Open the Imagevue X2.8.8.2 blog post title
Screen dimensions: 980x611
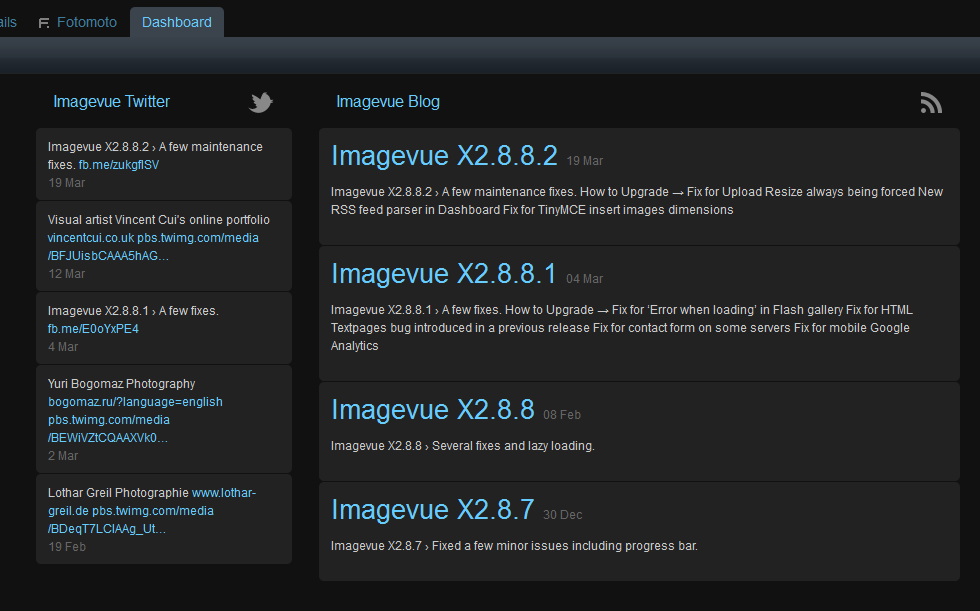pyautogui.click(x=444, y=156)
